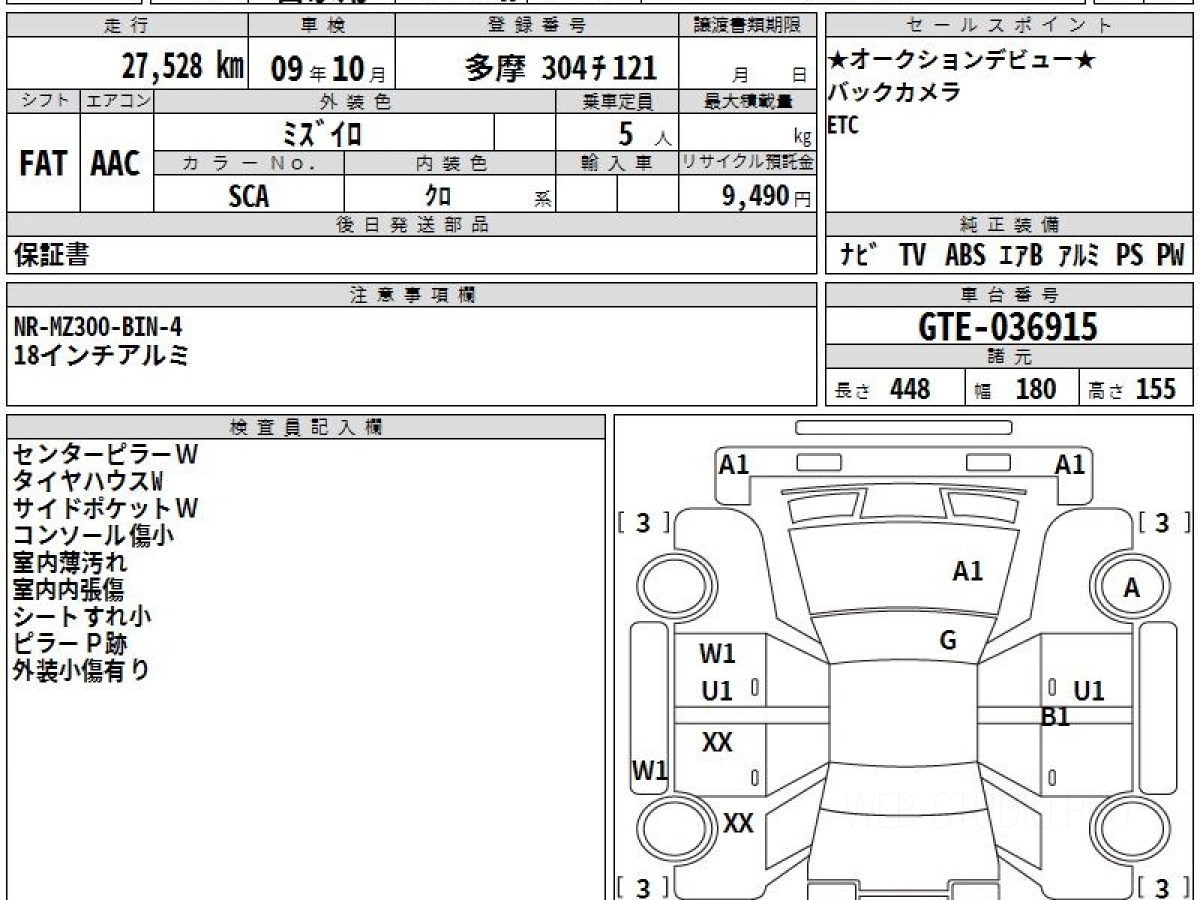The width and height of the screenshot is (1200, 900).
Task: Click the TV equipment label
Action: tap(911, 255)
